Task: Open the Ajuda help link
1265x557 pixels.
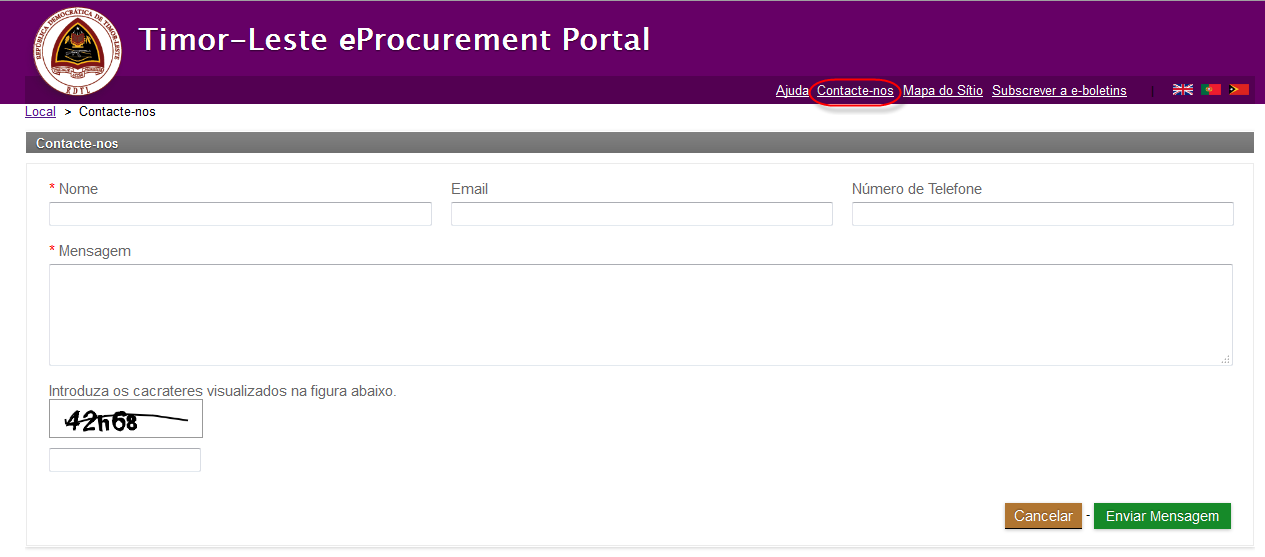Action: (792, 91)
